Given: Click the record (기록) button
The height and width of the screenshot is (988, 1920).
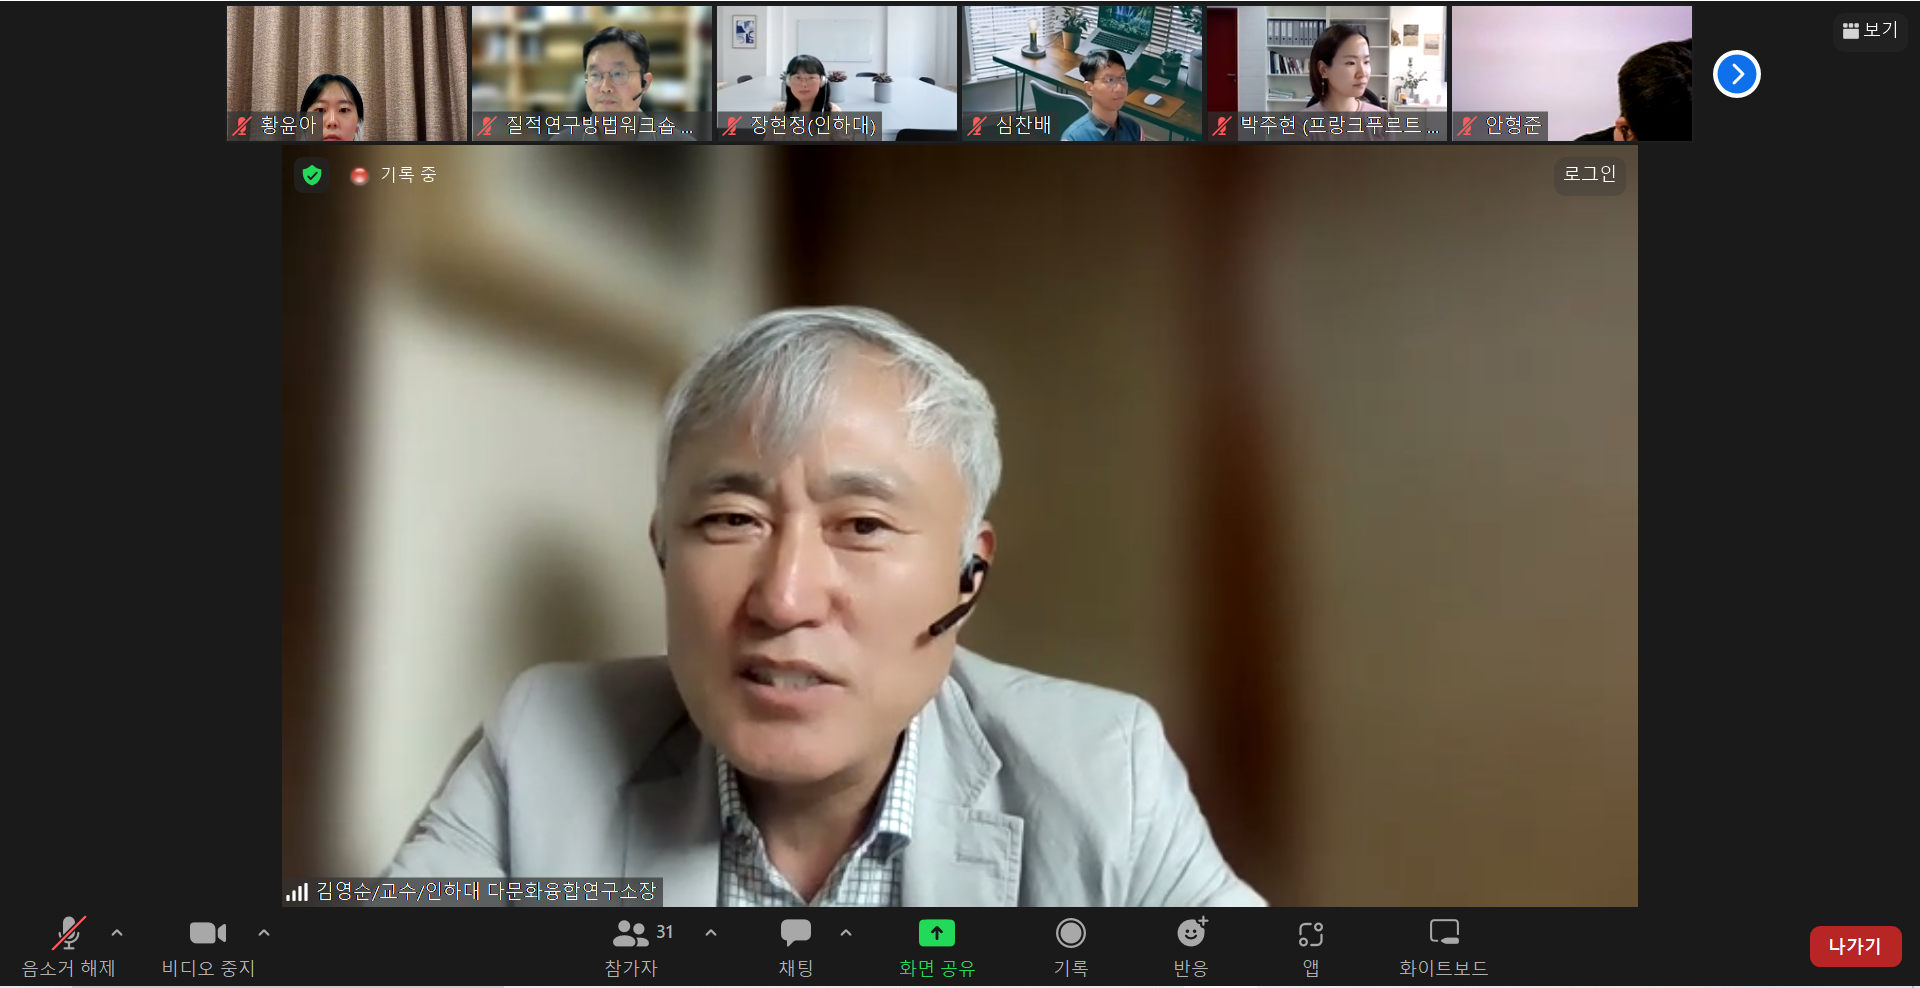Looking at the screenshot, I should click(x=1071, y=946).
